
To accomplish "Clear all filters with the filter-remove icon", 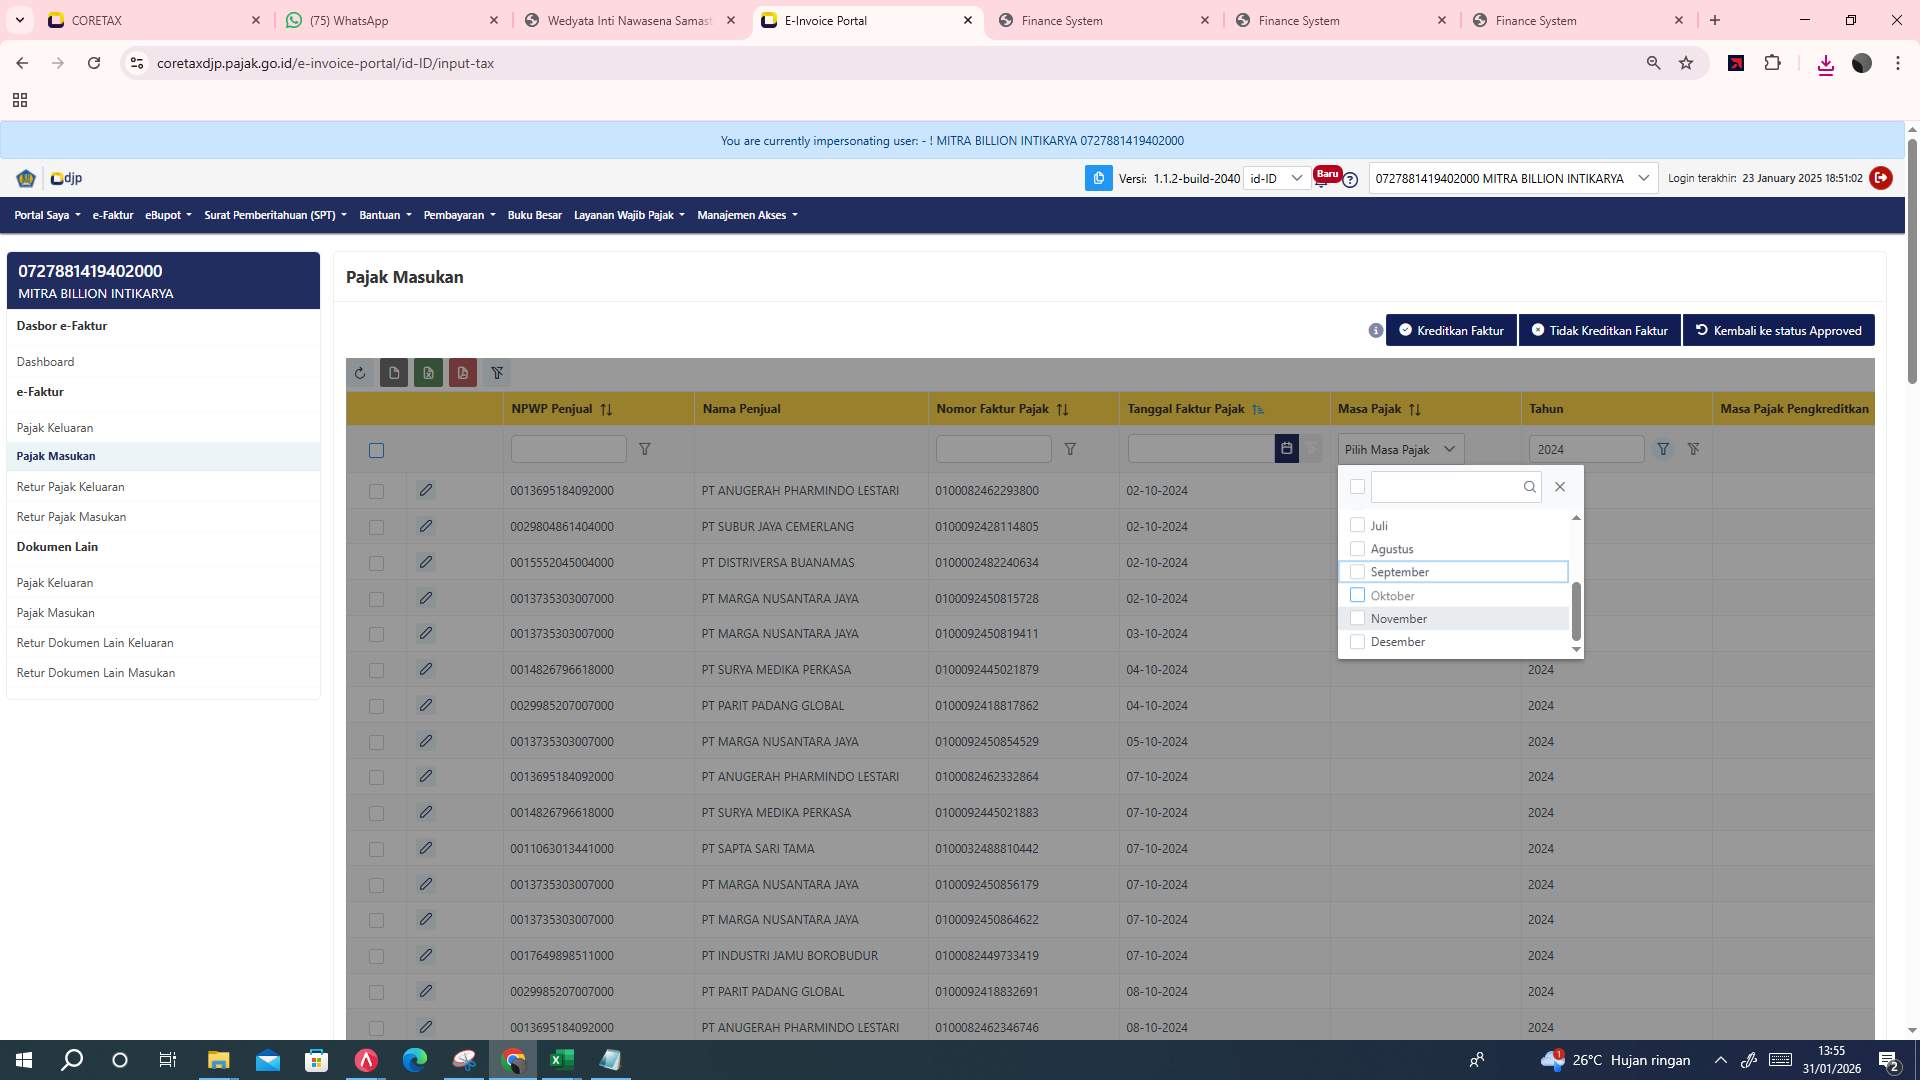I will coord(497,373).
